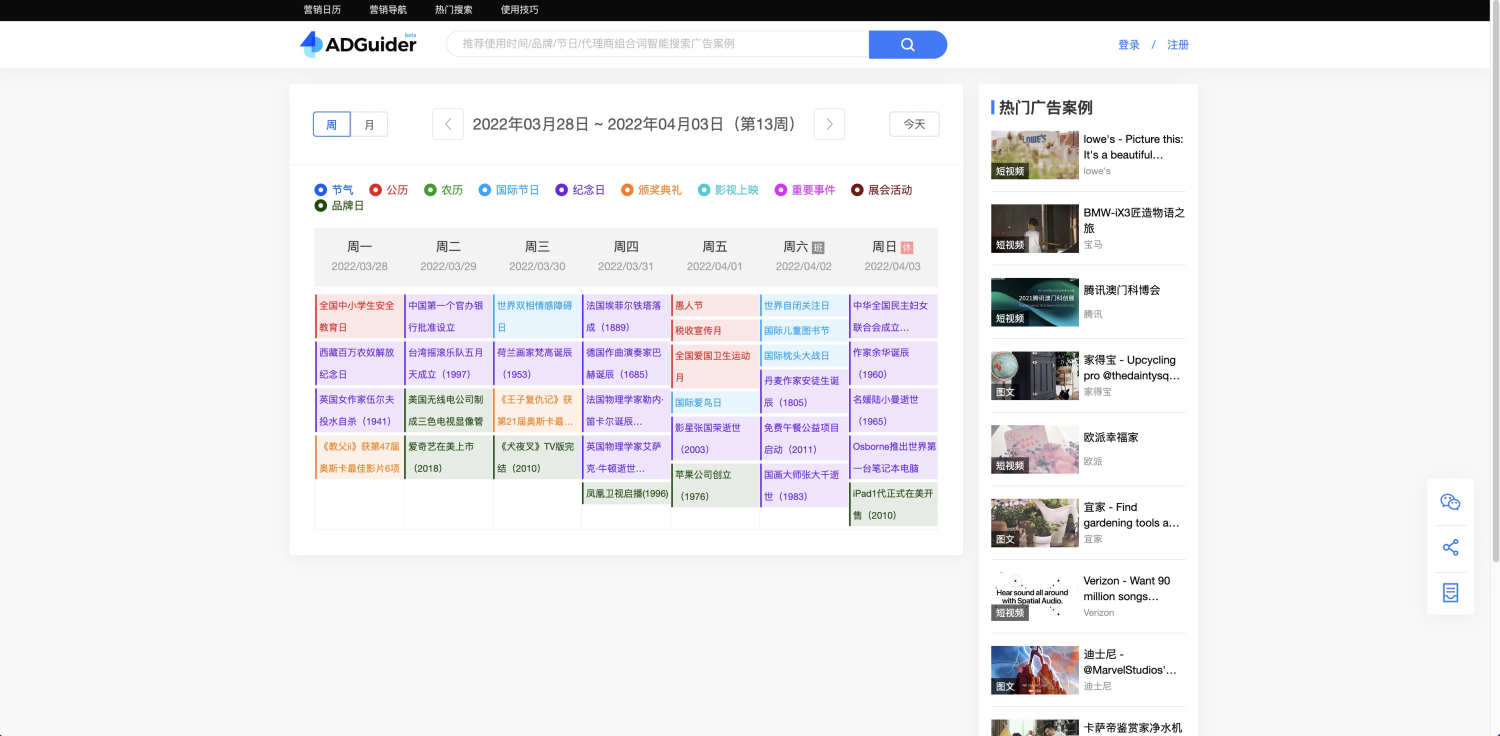This screenshot has width=1500, height=736.
Task: Open the 西藏百万农奴解放纪念日 event
Action: [359, 363]
